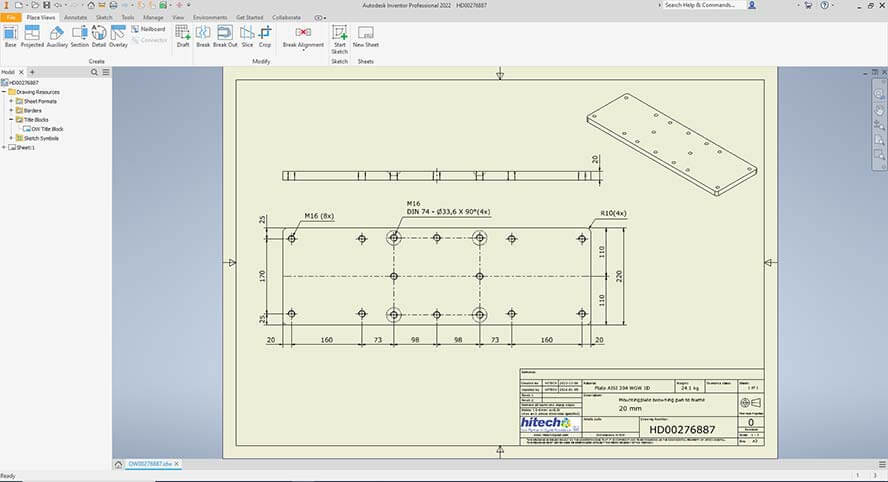Click the Break Out tool
Image resolution: width=888 pixels, height=482 pixels.
pos(225,36)
